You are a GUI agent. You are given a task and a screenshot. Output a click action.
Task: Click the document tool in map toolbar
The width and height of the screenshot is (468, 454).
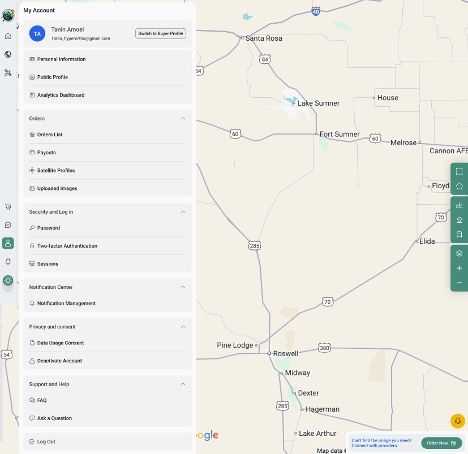click(x=459, y=234)
